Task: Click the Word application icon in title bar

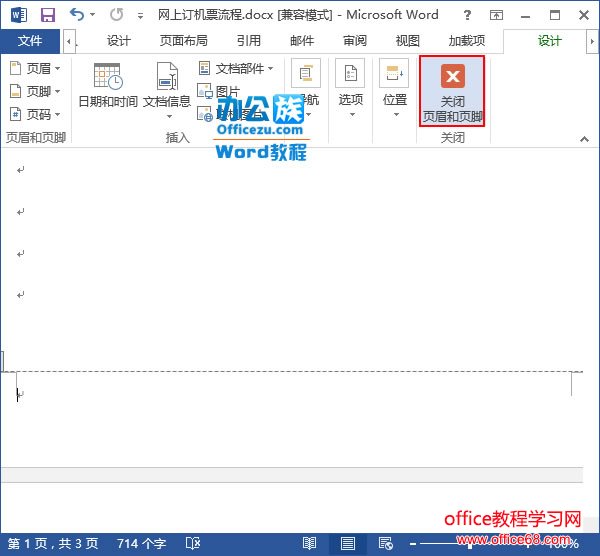Action: pyautogui.click(x=19, y=15)
